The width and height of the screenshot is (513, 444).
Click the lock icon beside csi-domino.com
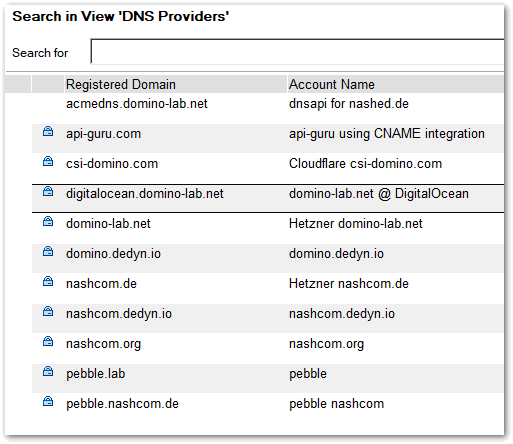tap(48, 161)
